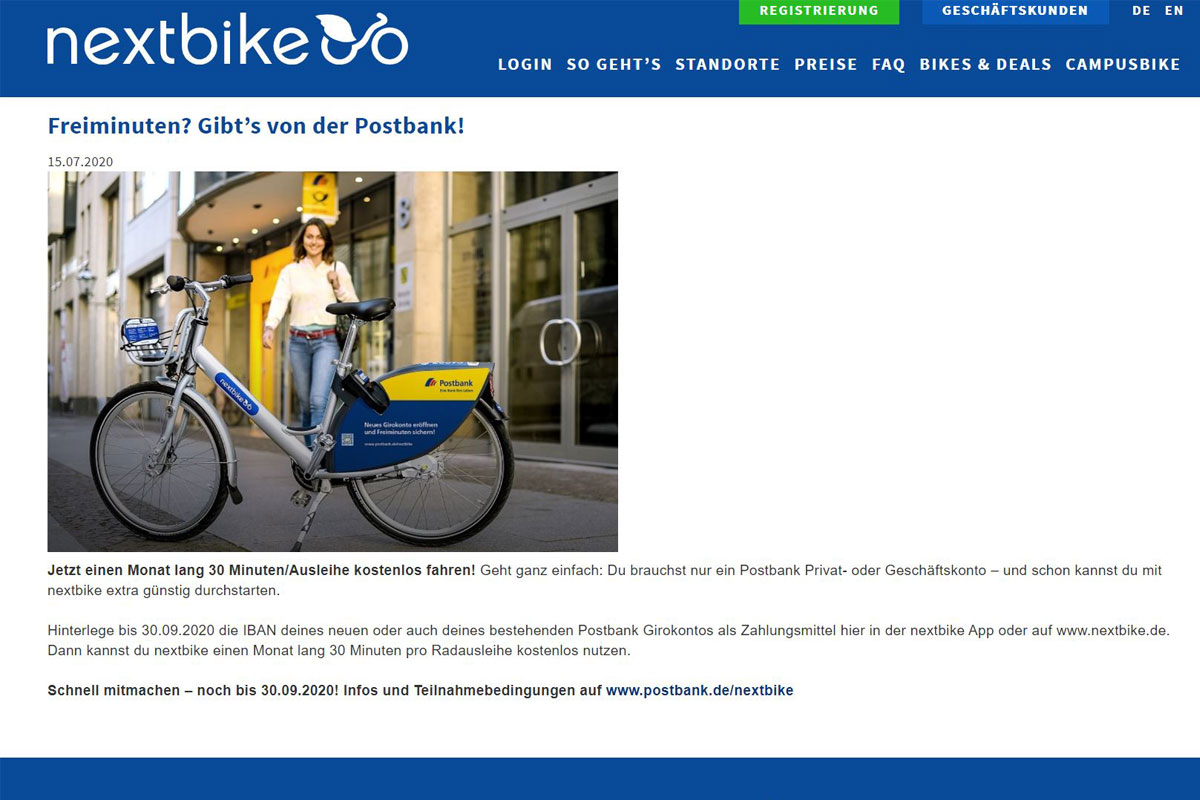Switch language to DE
Screen dimensions: 1200x800
pos(1141,11)
